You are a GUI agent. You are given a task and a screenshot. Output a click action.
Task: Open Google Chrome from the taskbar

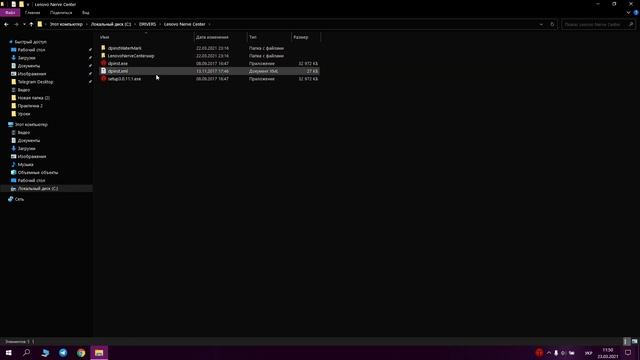tap(81, 353)
